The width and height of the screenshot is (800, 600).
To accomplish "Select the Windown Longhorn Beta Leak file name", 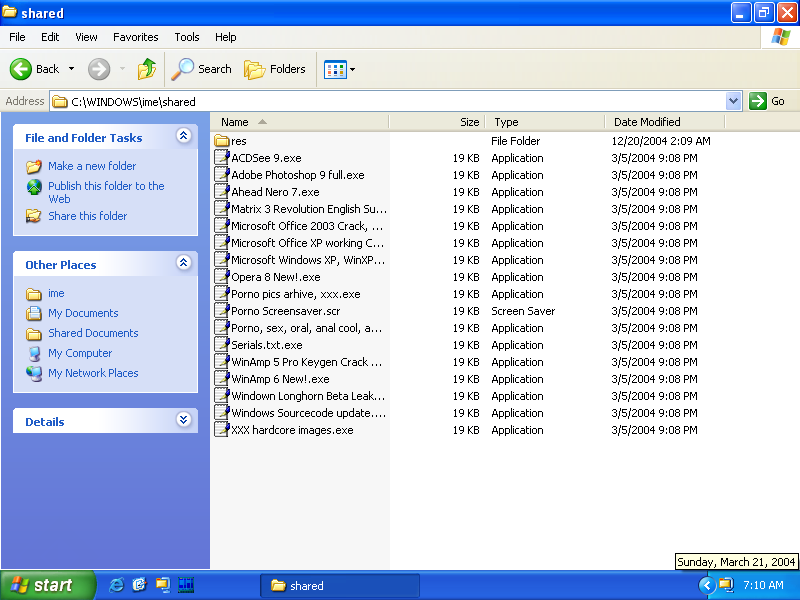I will [x=308, y=396].
